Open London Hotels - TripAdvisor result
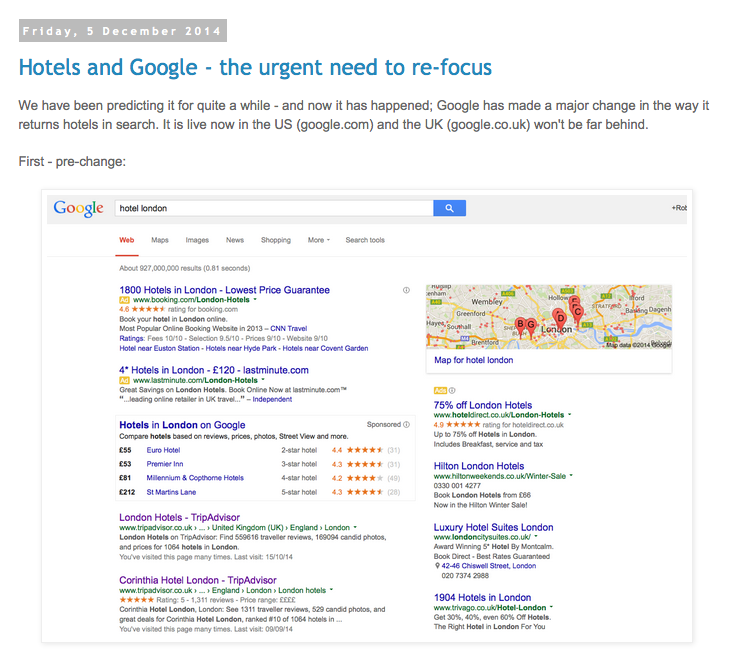Viewport: 732px width, 658px height. pyautogui.click(x=179, y=517)
